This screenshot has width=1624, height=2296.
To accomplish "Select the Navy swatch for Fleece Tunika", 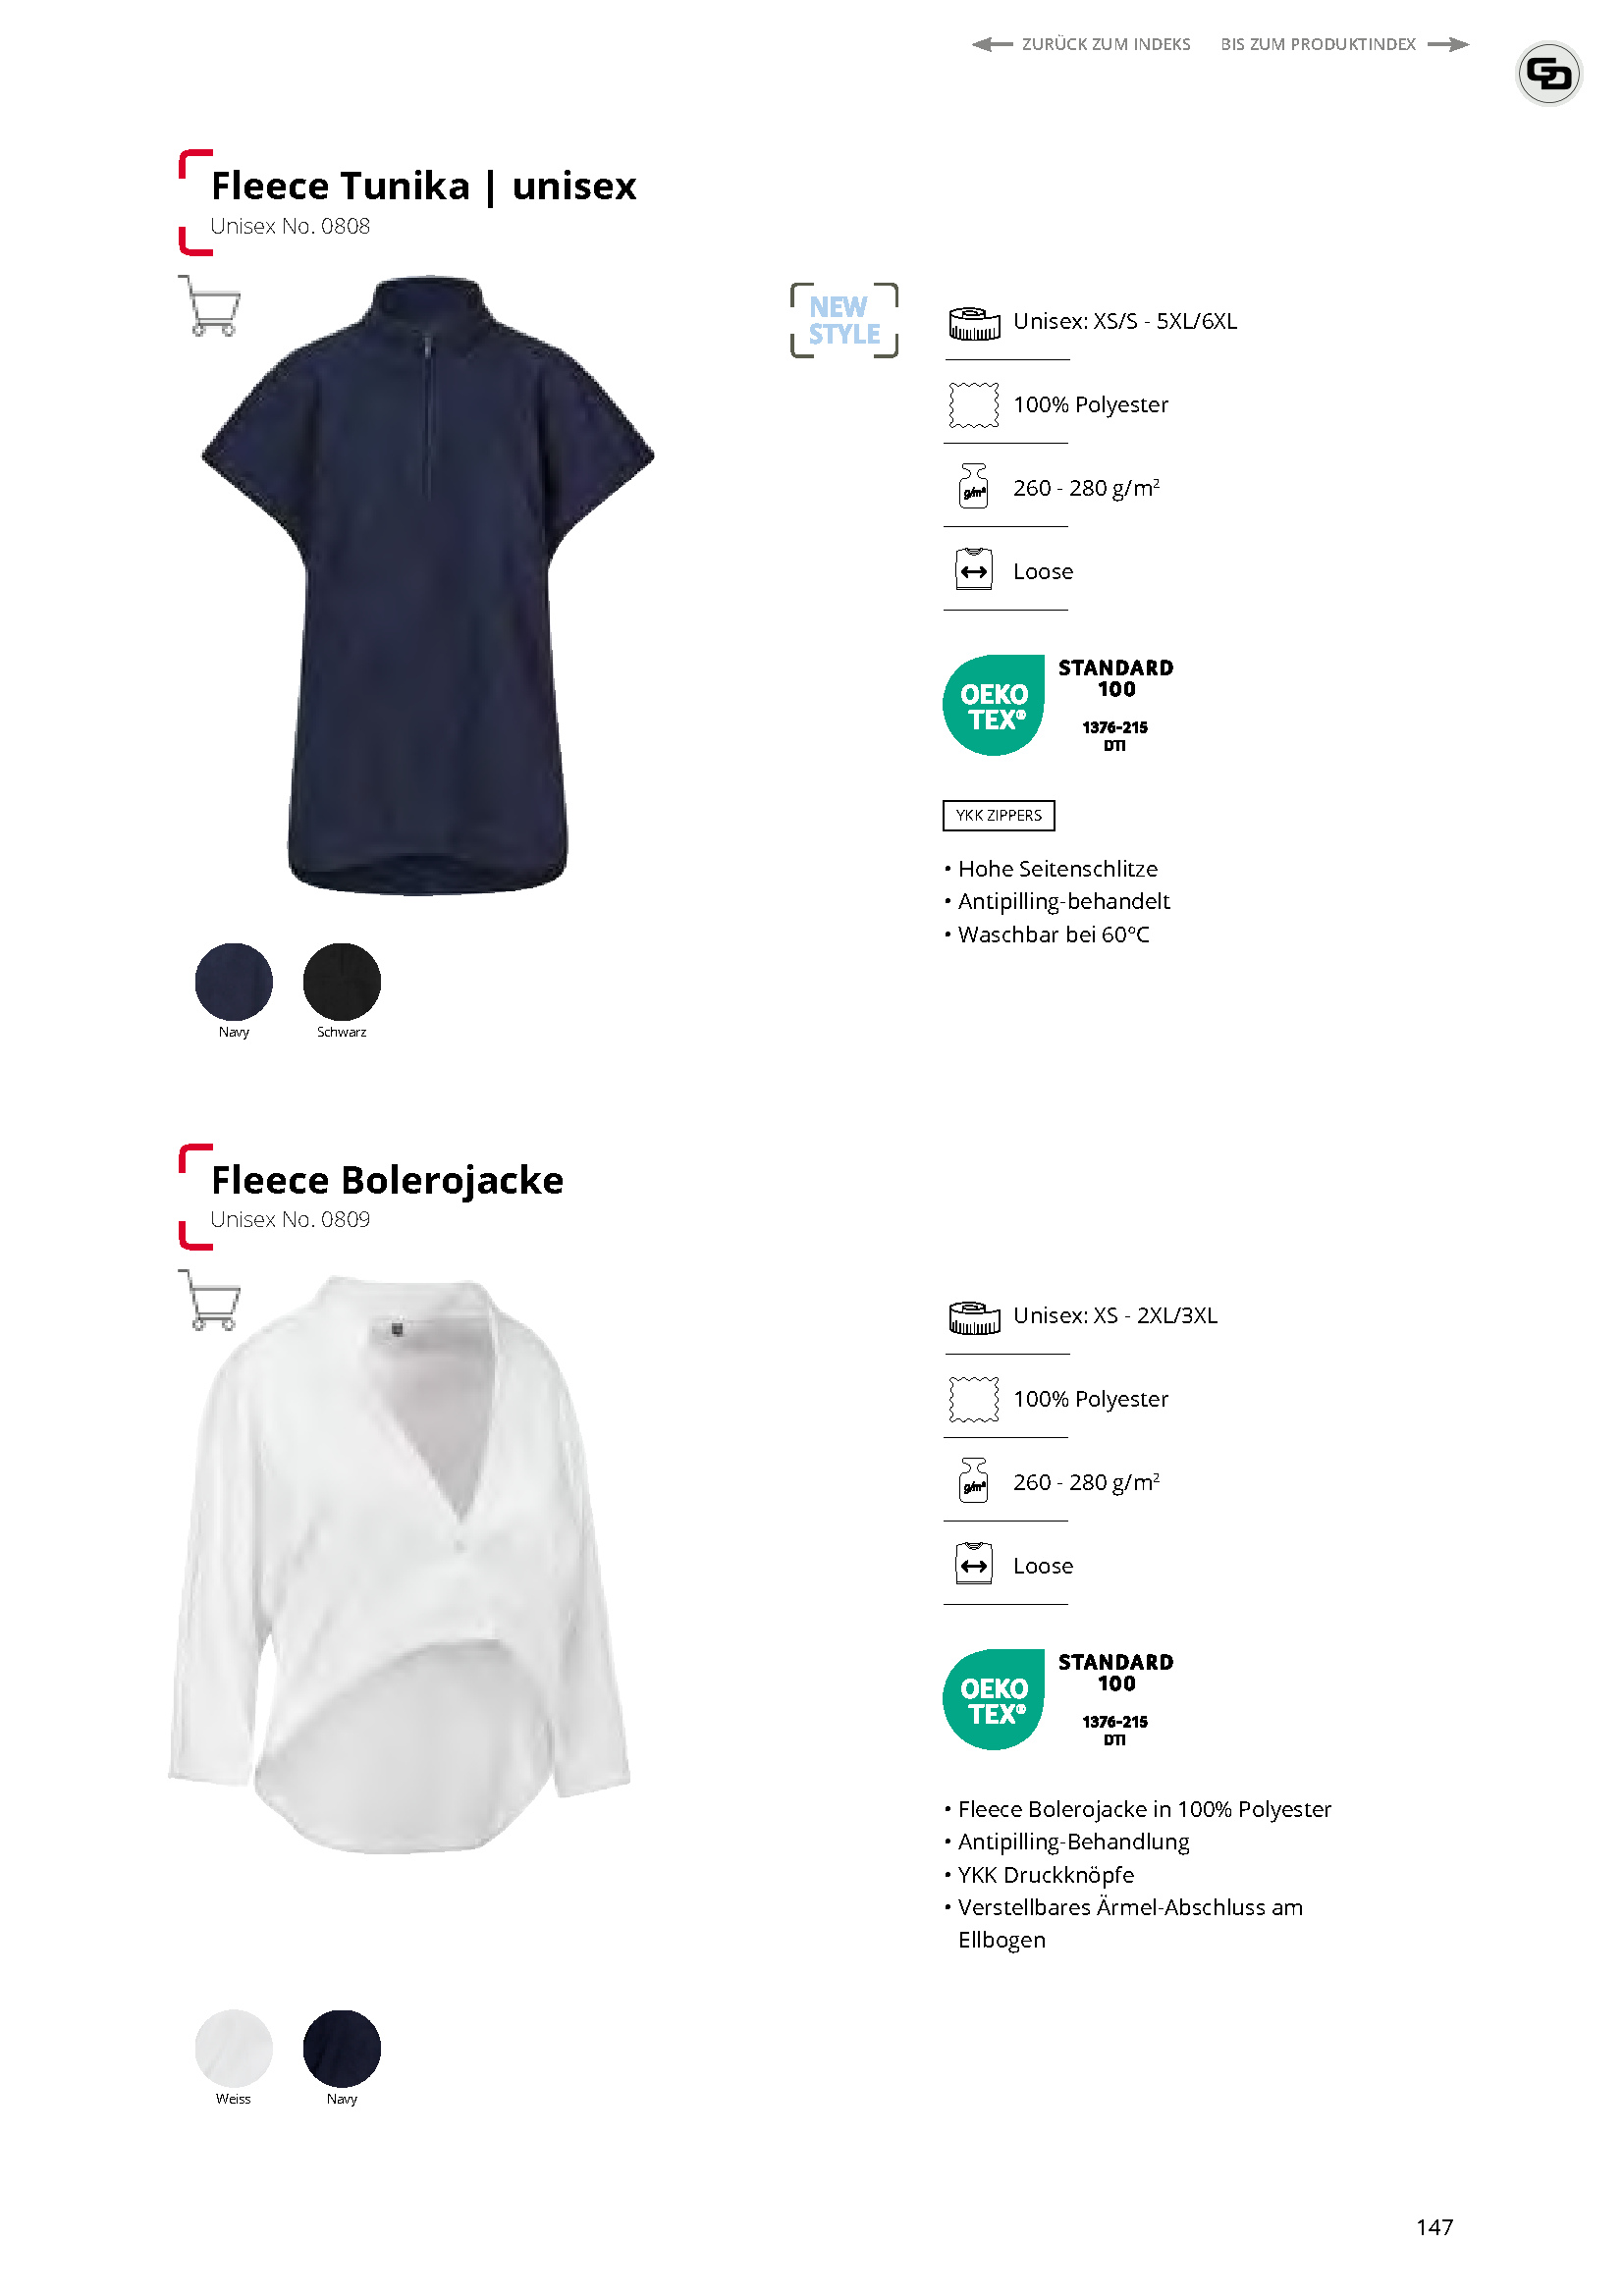I will (x=234, y=982).
